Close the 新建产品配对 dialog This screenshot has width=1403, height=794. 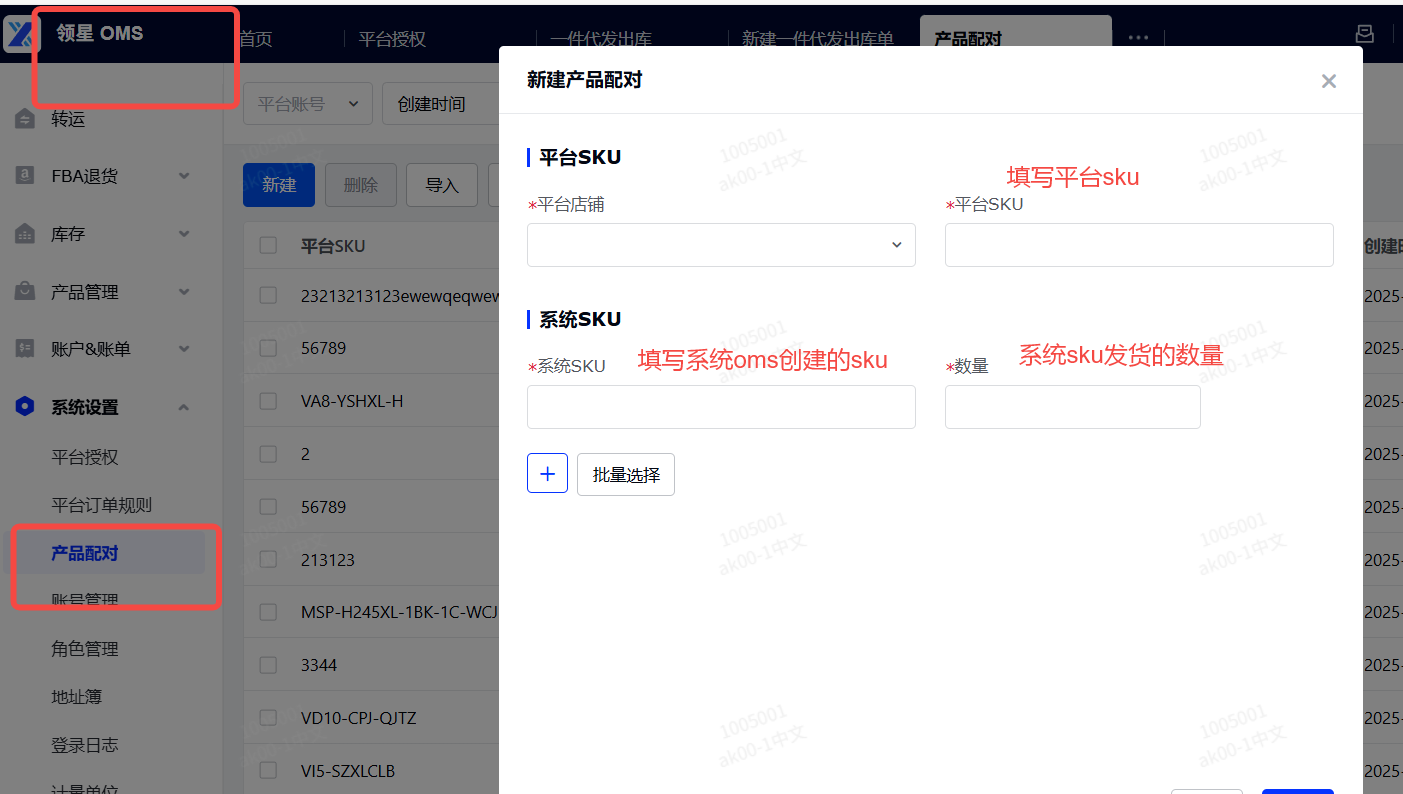pyautogui.click(x=1329, y=81)
